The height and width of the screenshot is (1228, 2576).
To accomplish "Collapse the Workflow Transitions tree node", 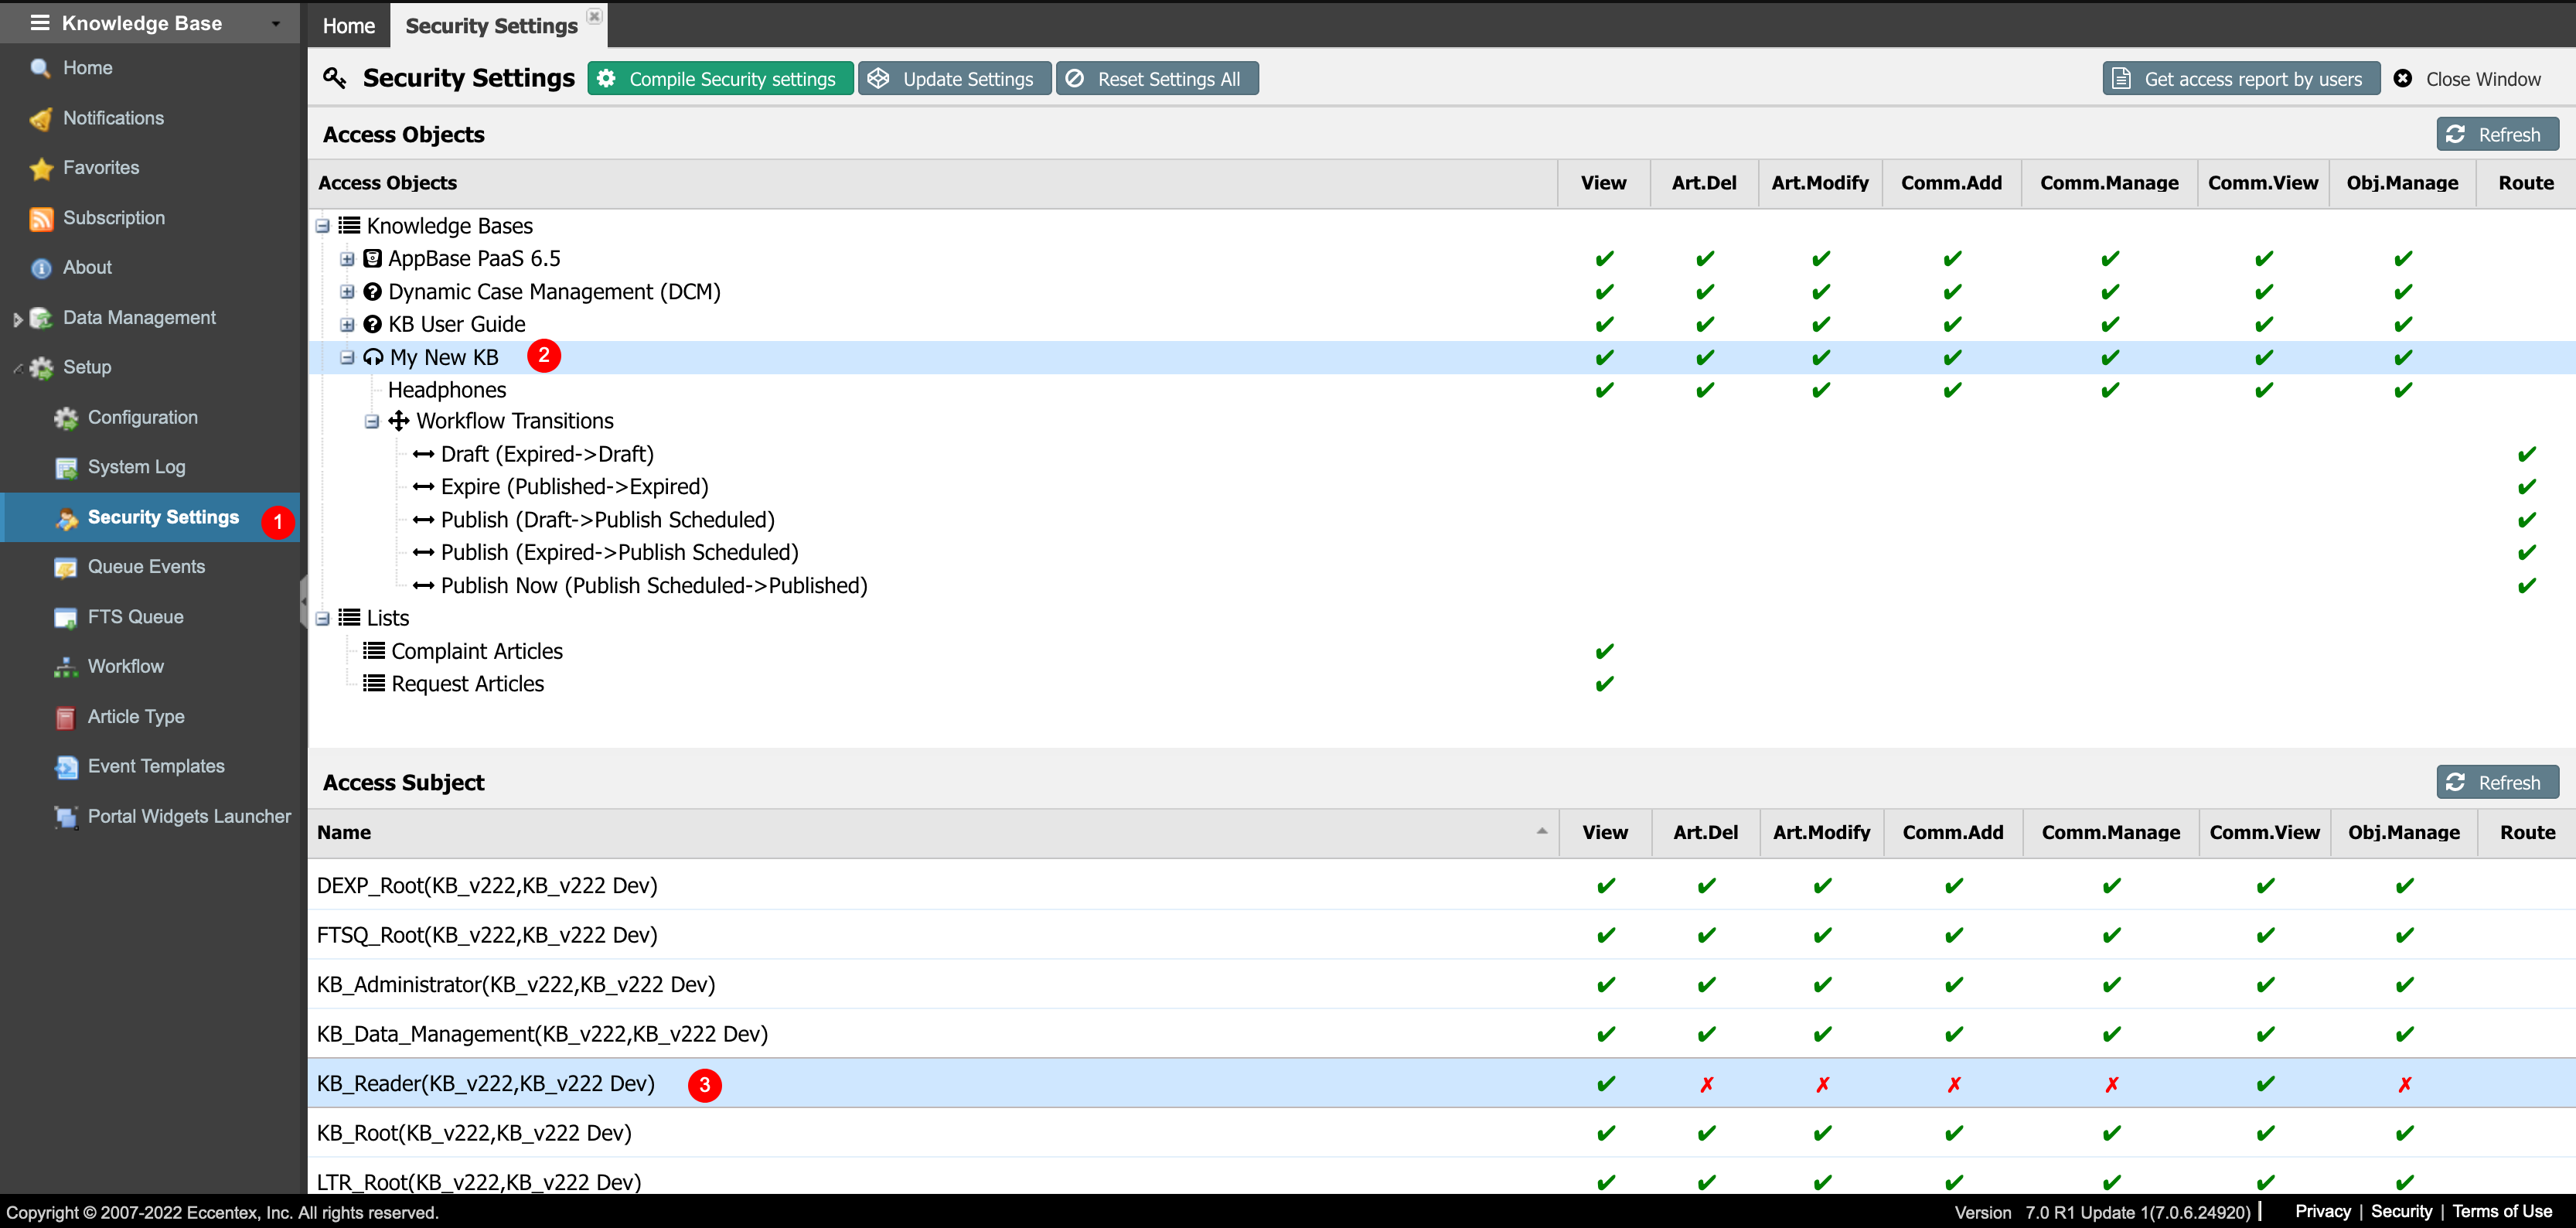I will point(372,422).
